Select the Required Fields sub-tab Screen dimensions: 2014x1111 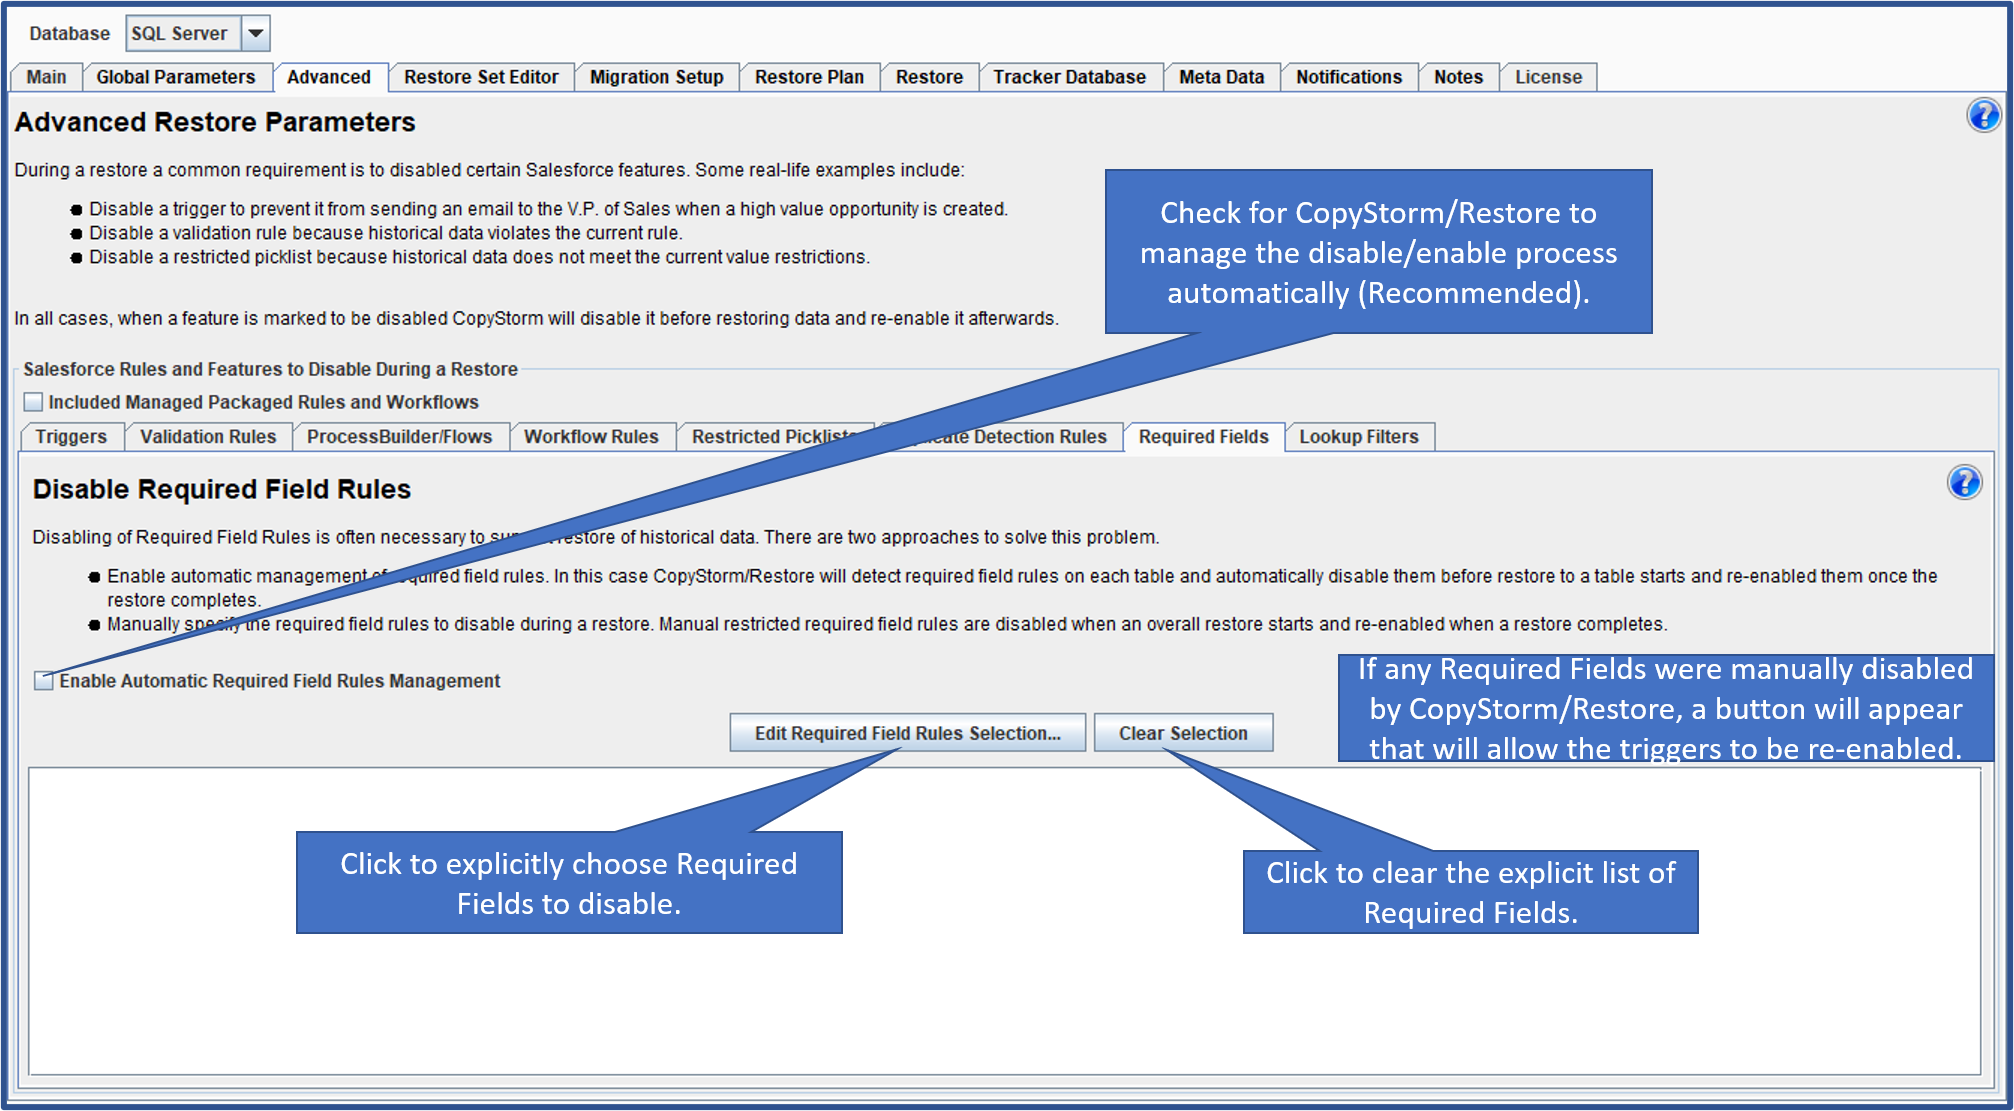coord(1203,437)
